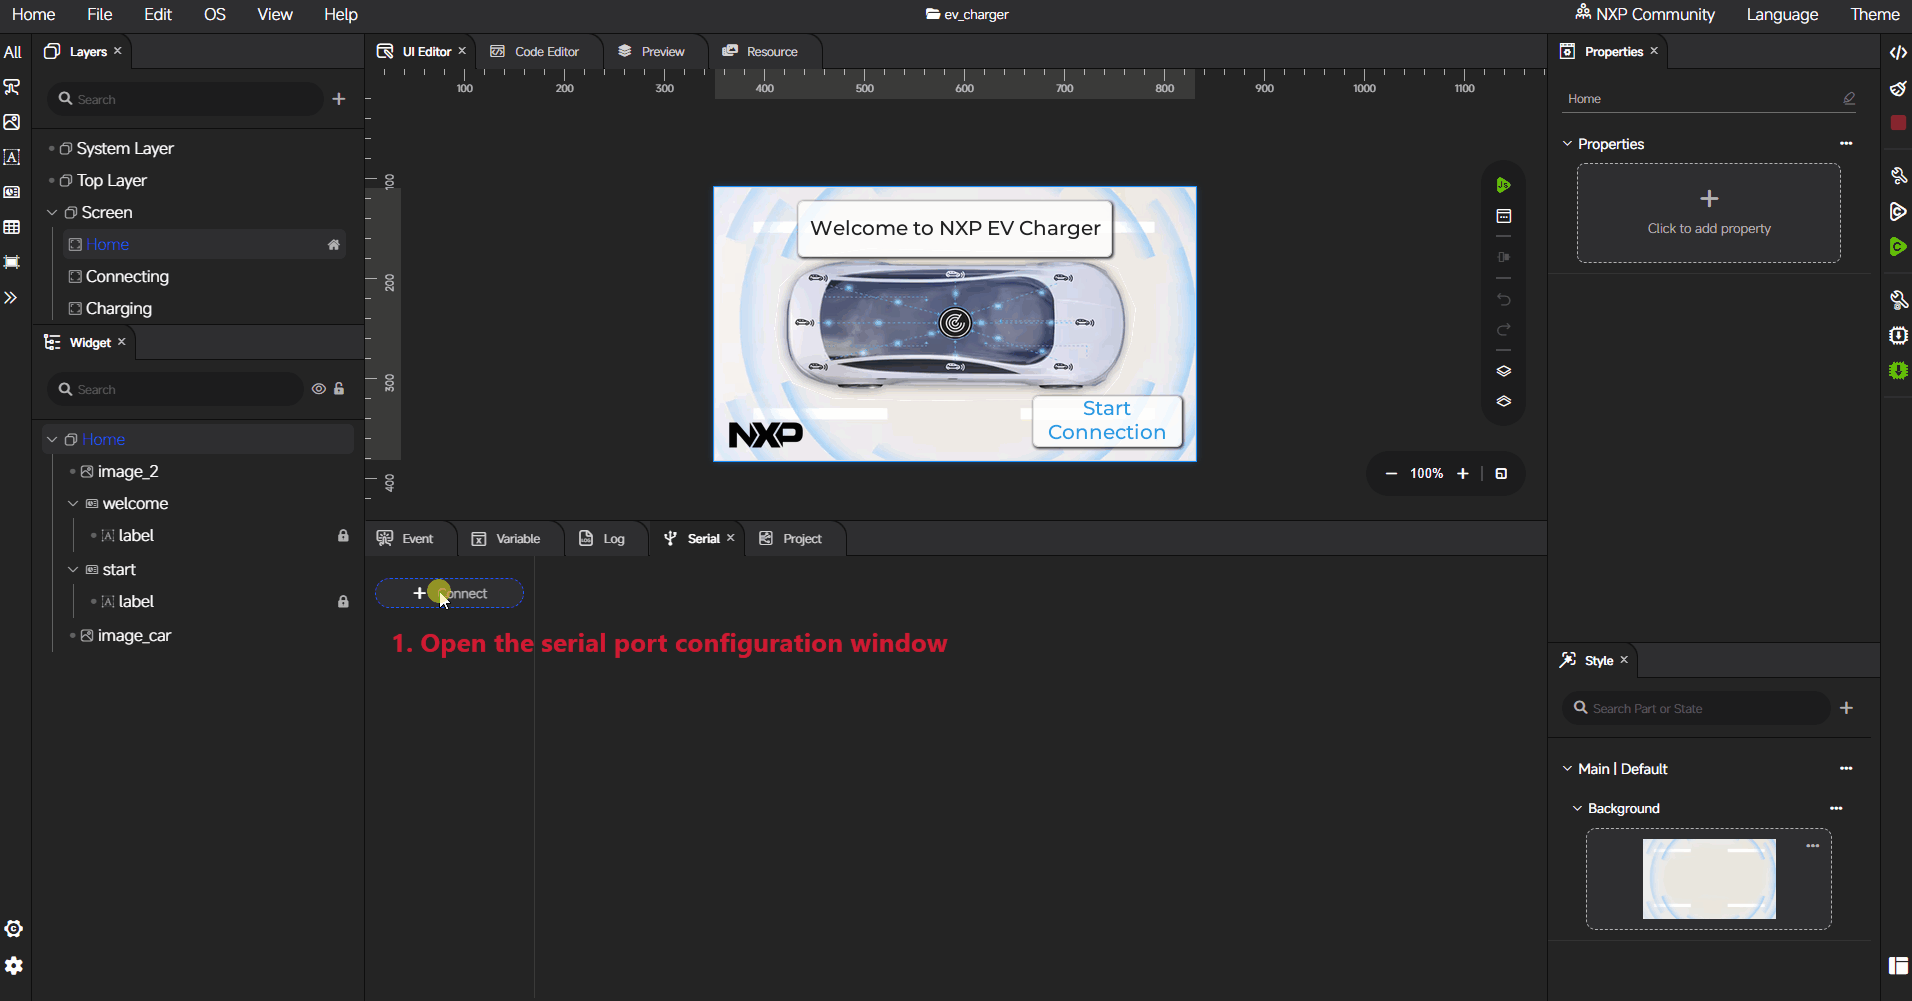
Task: Click the flash chip download icon
Action: 1898,335
